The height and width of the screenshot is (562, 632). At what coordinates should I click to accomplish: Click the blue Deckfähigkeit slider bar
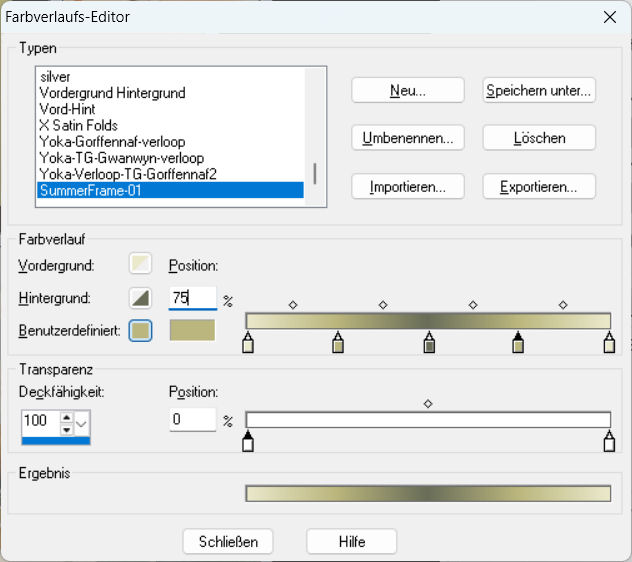(56, 441)
